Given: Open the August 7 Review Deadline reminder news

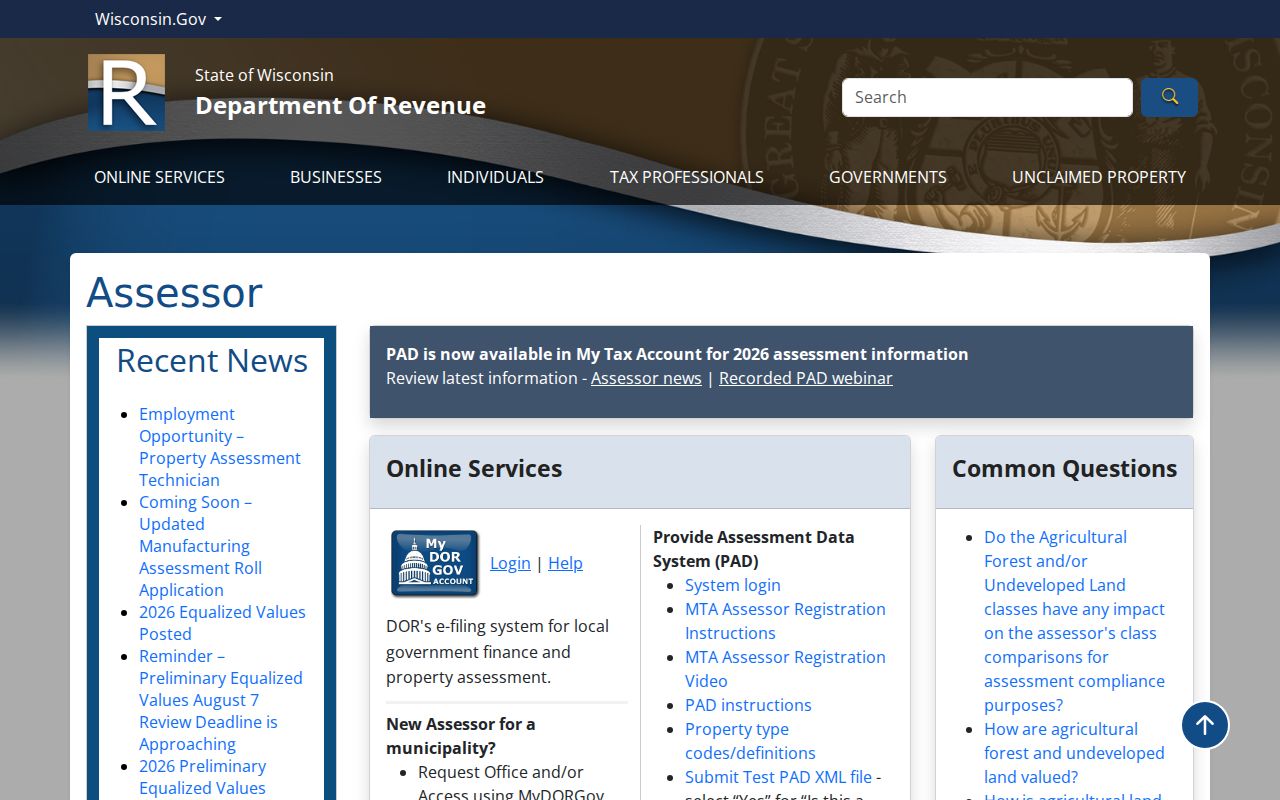Looking at the screenshot, I should click(220, 700).
